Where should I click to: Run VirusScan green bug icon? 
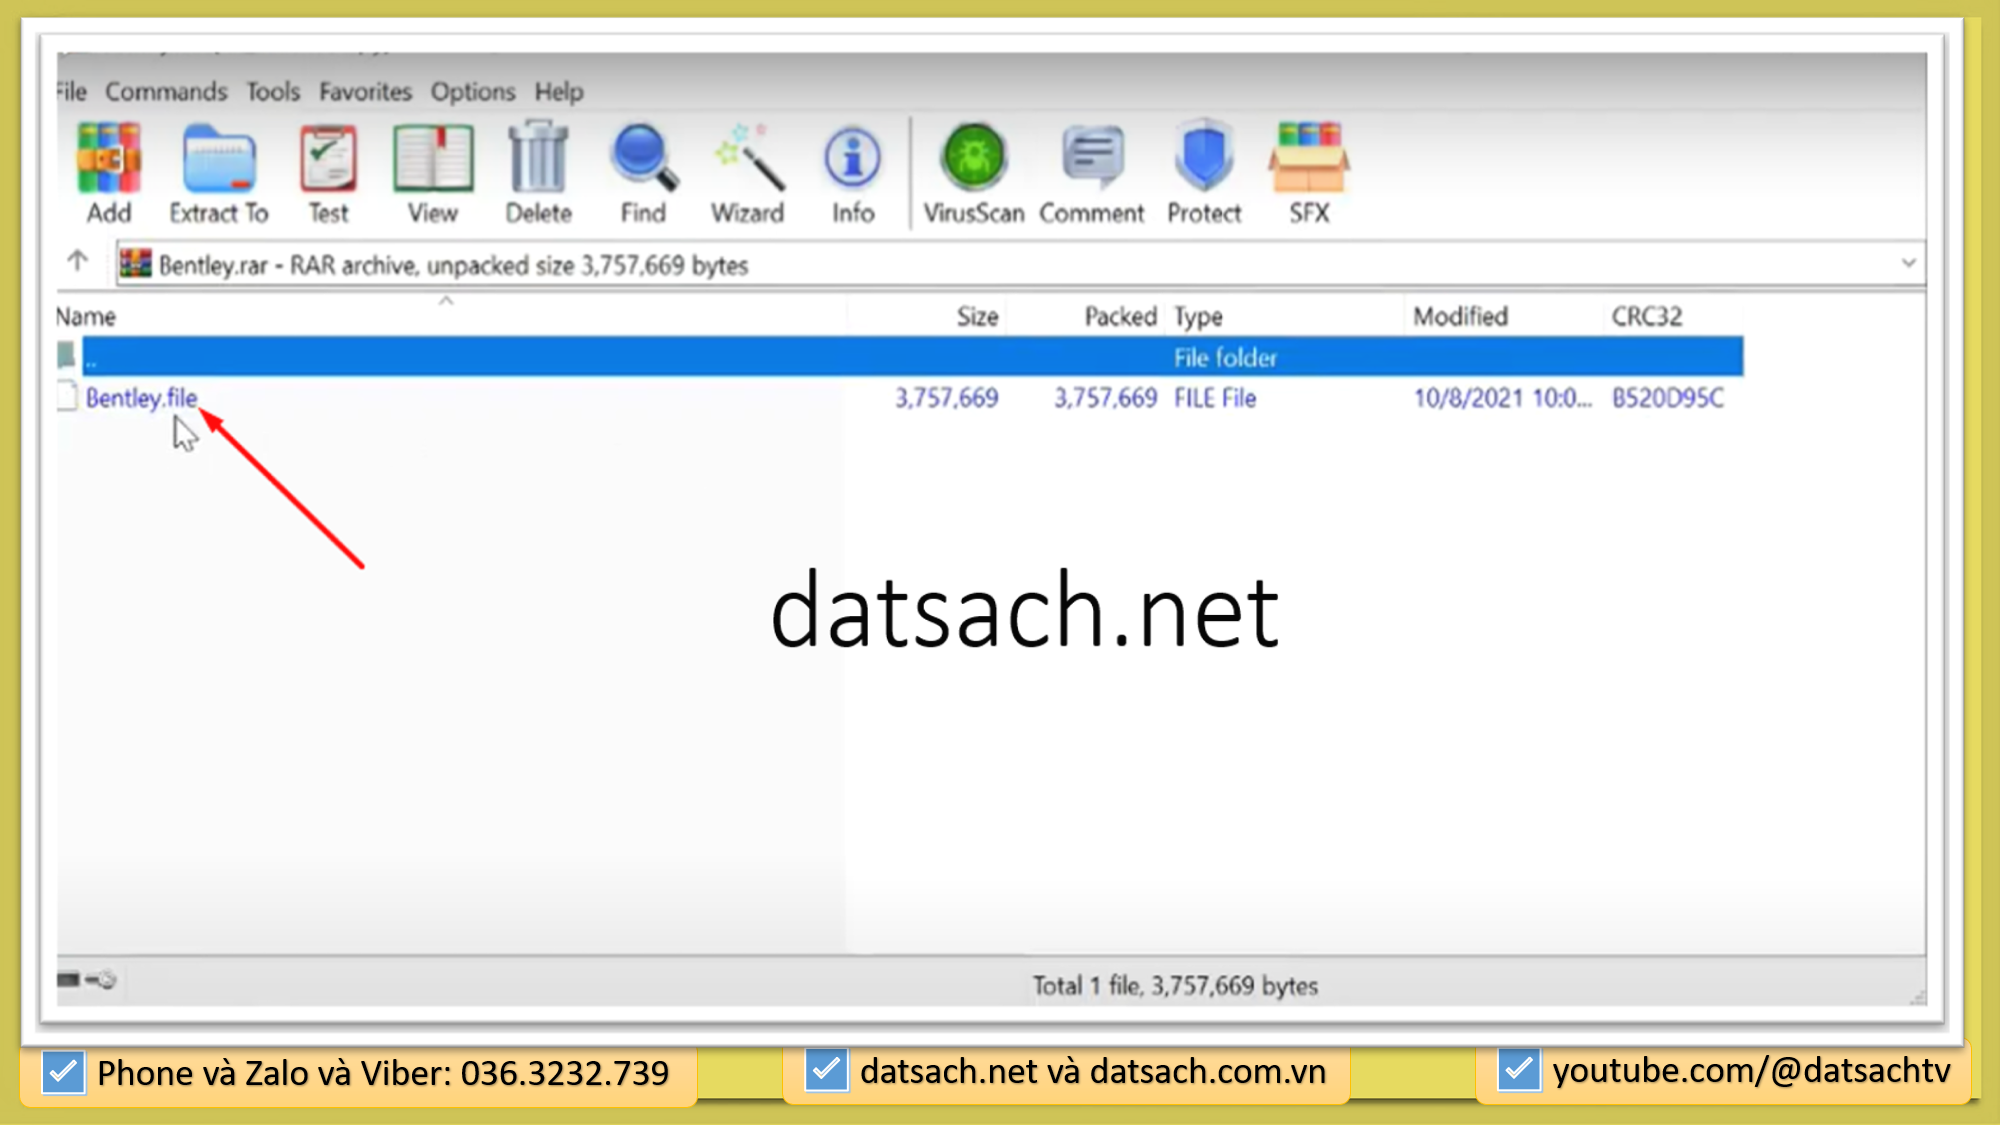(x=973, y=158)
